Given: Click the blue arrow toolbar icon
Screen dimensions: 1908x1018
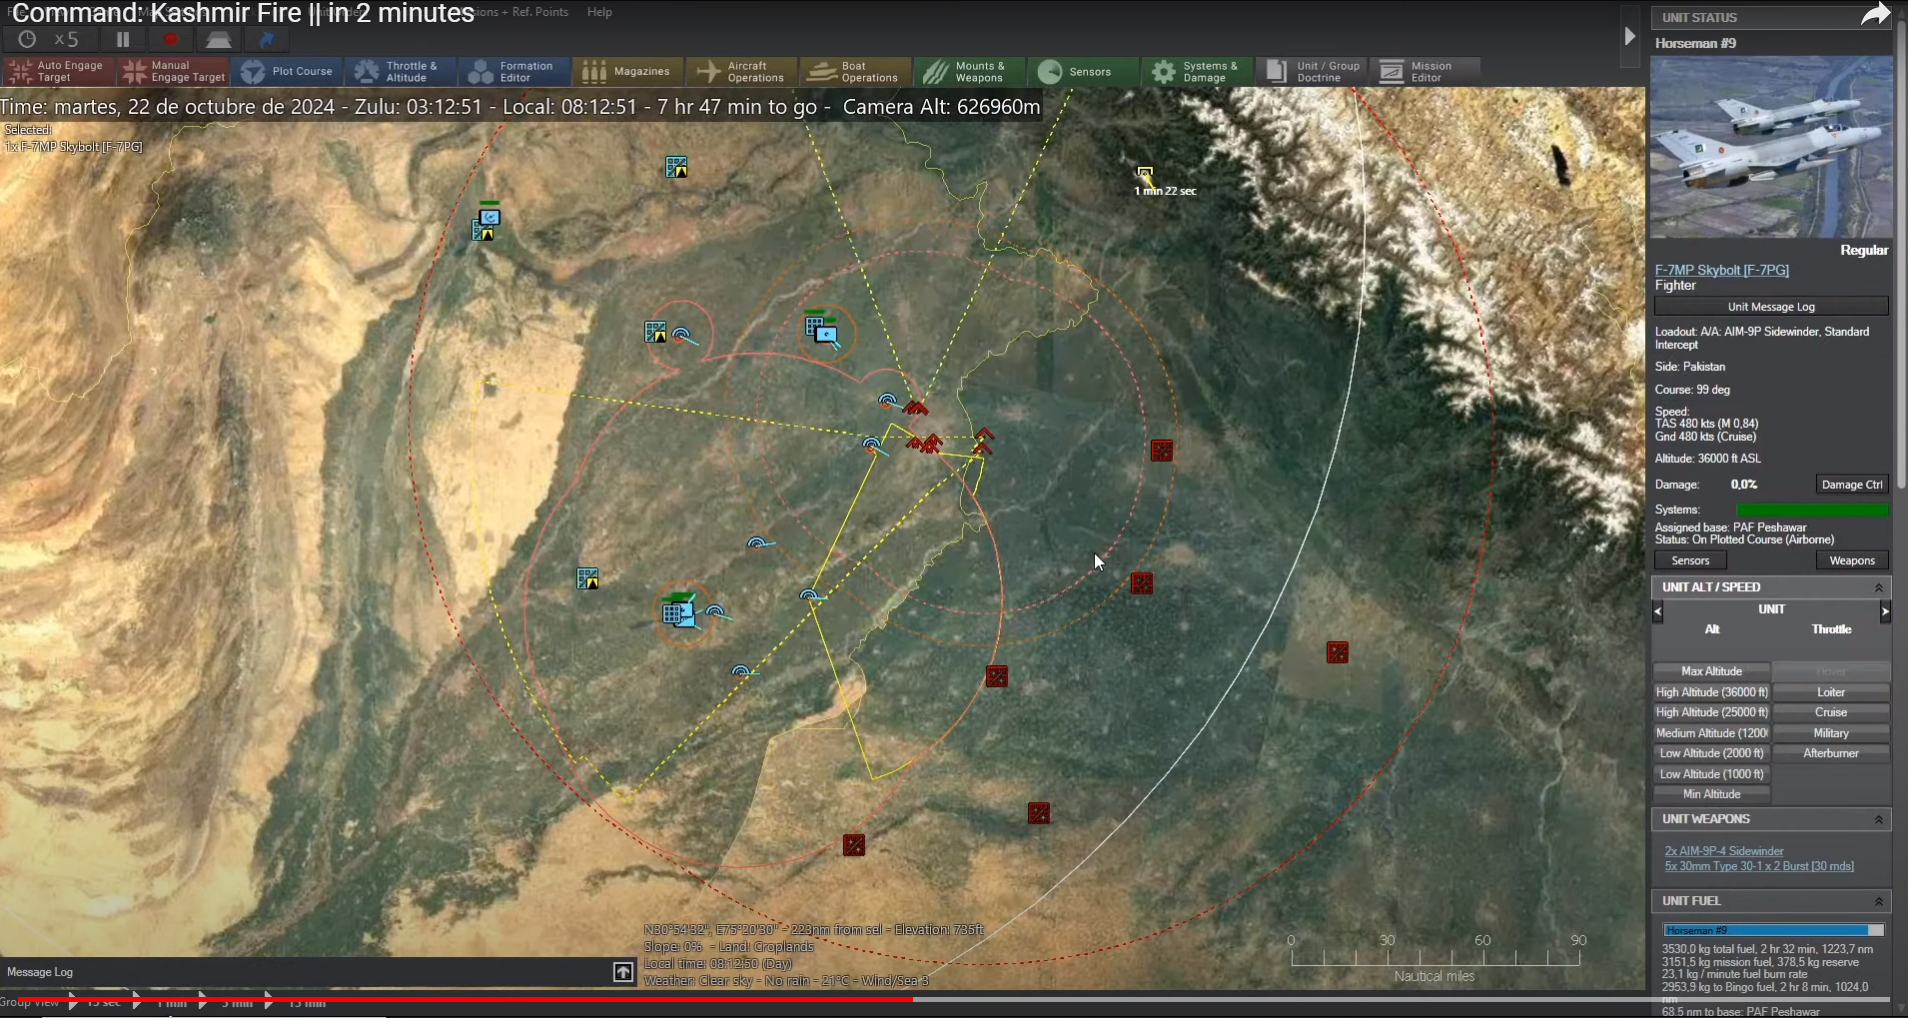Looking at the screenshot, I should 267,39.
